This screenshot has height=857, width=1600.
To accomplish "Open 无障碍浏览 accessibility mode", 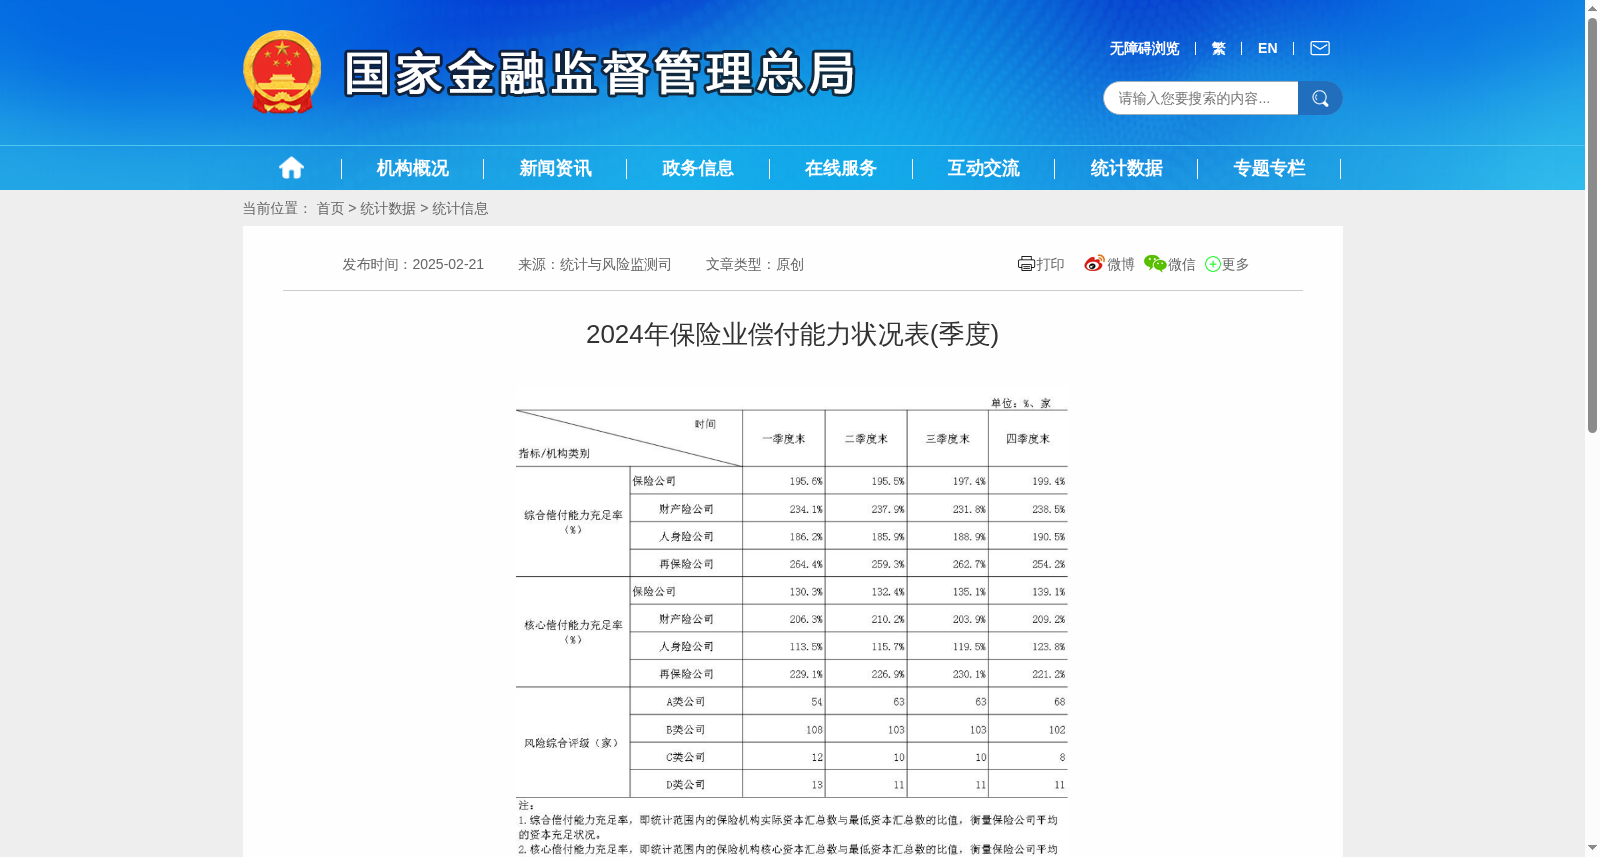I will pos(1144,48).
